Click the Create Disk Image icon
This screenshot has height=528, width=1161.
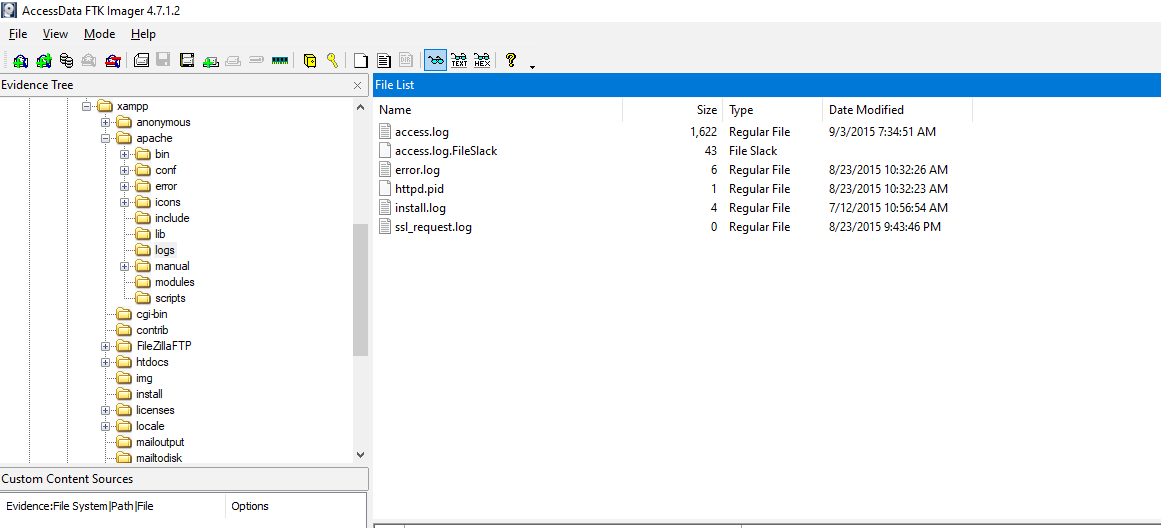coord(141,61)
